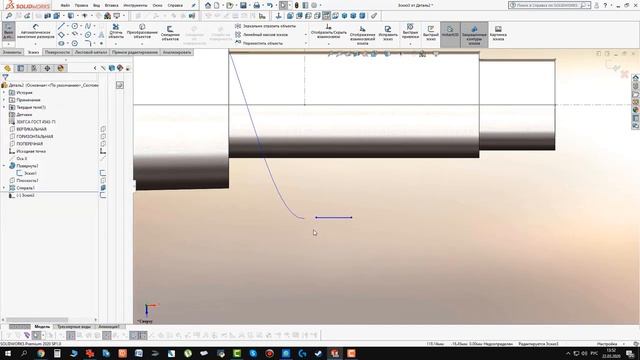Open the DimXpertManager tab icon

(x=47, y=68)
